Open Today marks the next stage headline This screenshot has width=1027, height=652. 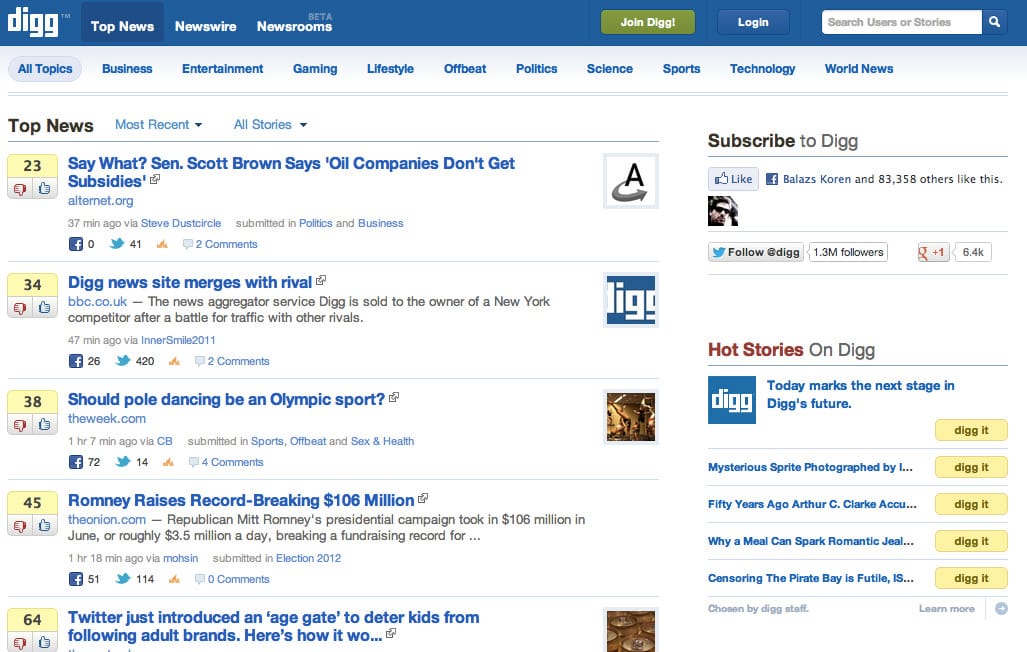(x=861, y=394)
